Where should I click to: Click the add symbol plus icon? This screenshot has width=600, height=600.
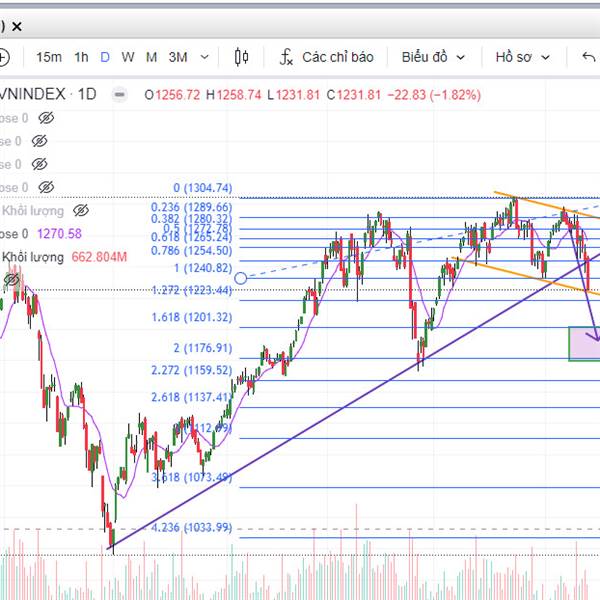4,57
